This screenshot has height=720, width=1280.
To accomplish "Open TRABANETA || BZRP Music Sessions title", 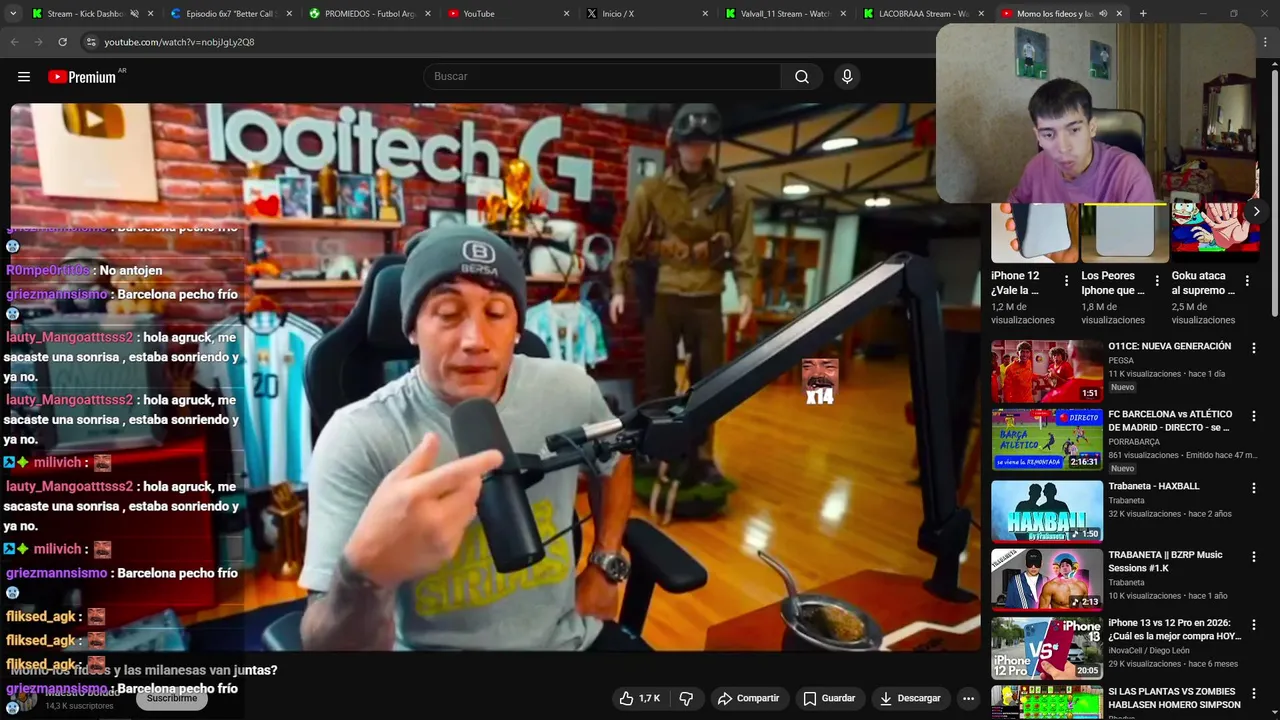I will 1165,561.
